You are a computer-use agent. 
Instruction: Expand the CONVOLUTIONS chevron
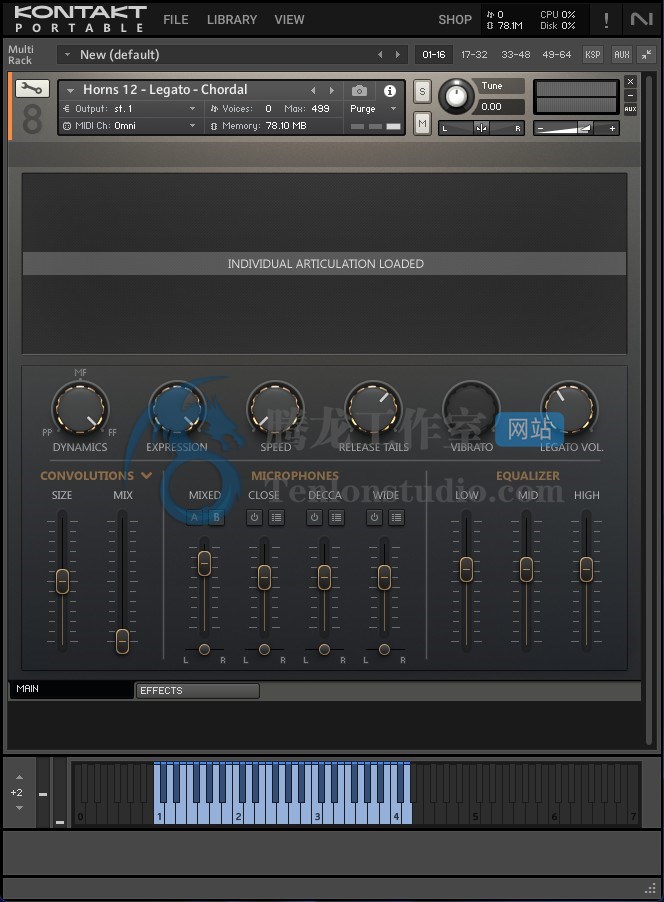147,475
